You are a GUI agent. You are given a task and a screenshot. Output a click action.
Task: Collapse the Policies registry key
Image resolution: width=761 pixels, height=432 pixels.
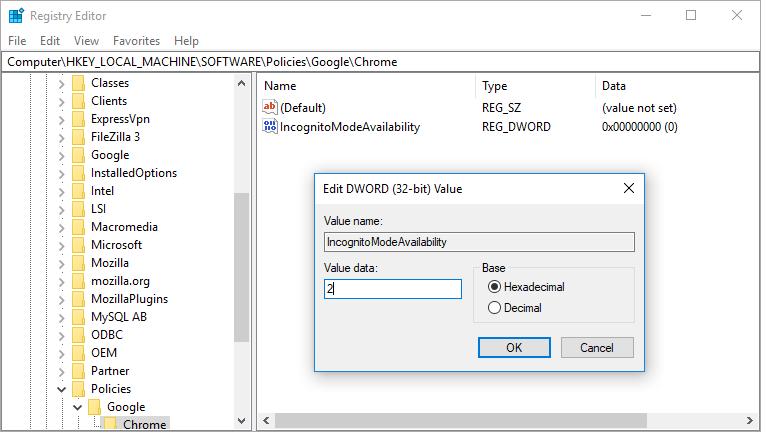(61, 389)
